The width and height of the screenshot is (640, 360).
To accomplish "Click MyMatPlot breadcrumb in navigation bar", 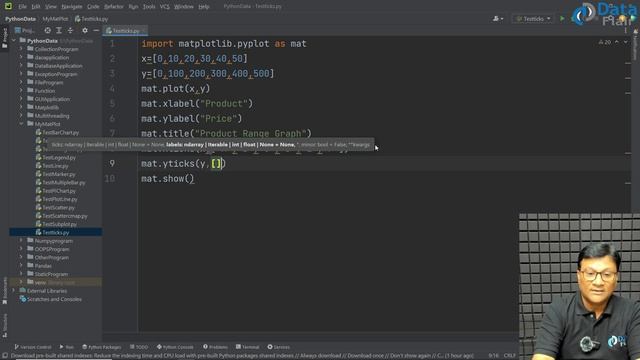I will [55, 19].
